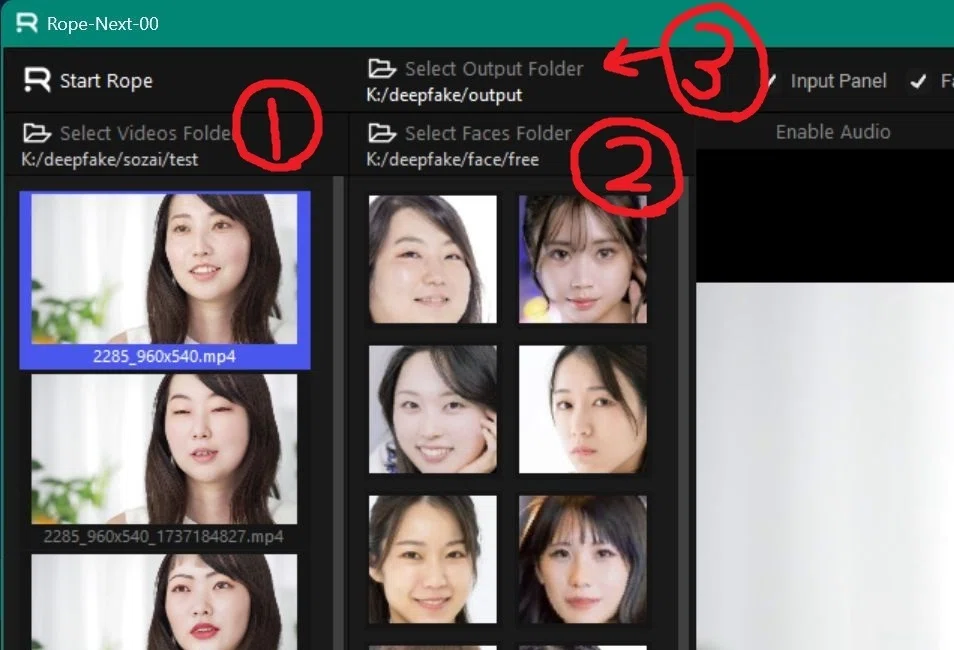Image resolution: width=954 pixels, height=650 pixels.
Task: Select round-faced woman face on white background
Action: click(433, 259)
